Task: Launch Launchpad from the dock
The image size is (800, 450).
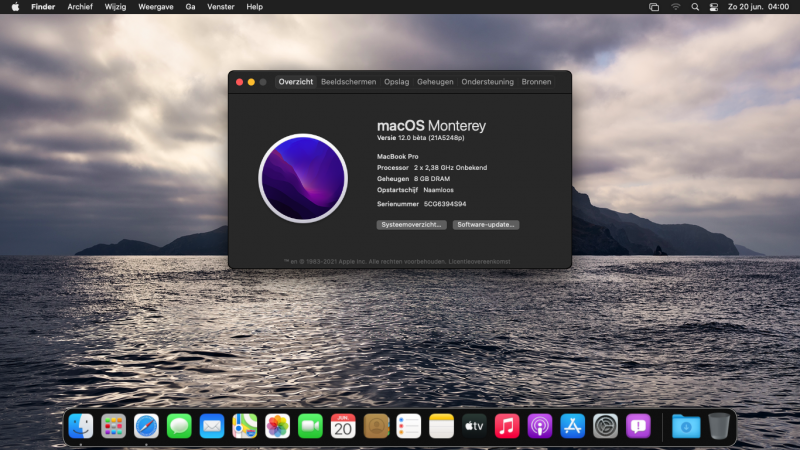Action: click(113, 426)
